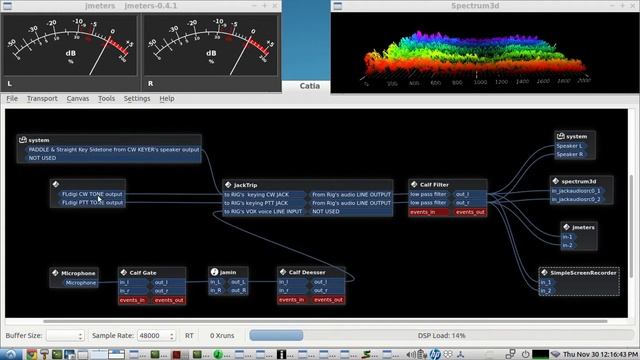Screen dimensions: 640x360
Task: Select JackTrip to RIG's keying CW JACK port
Action: point(264,194)
